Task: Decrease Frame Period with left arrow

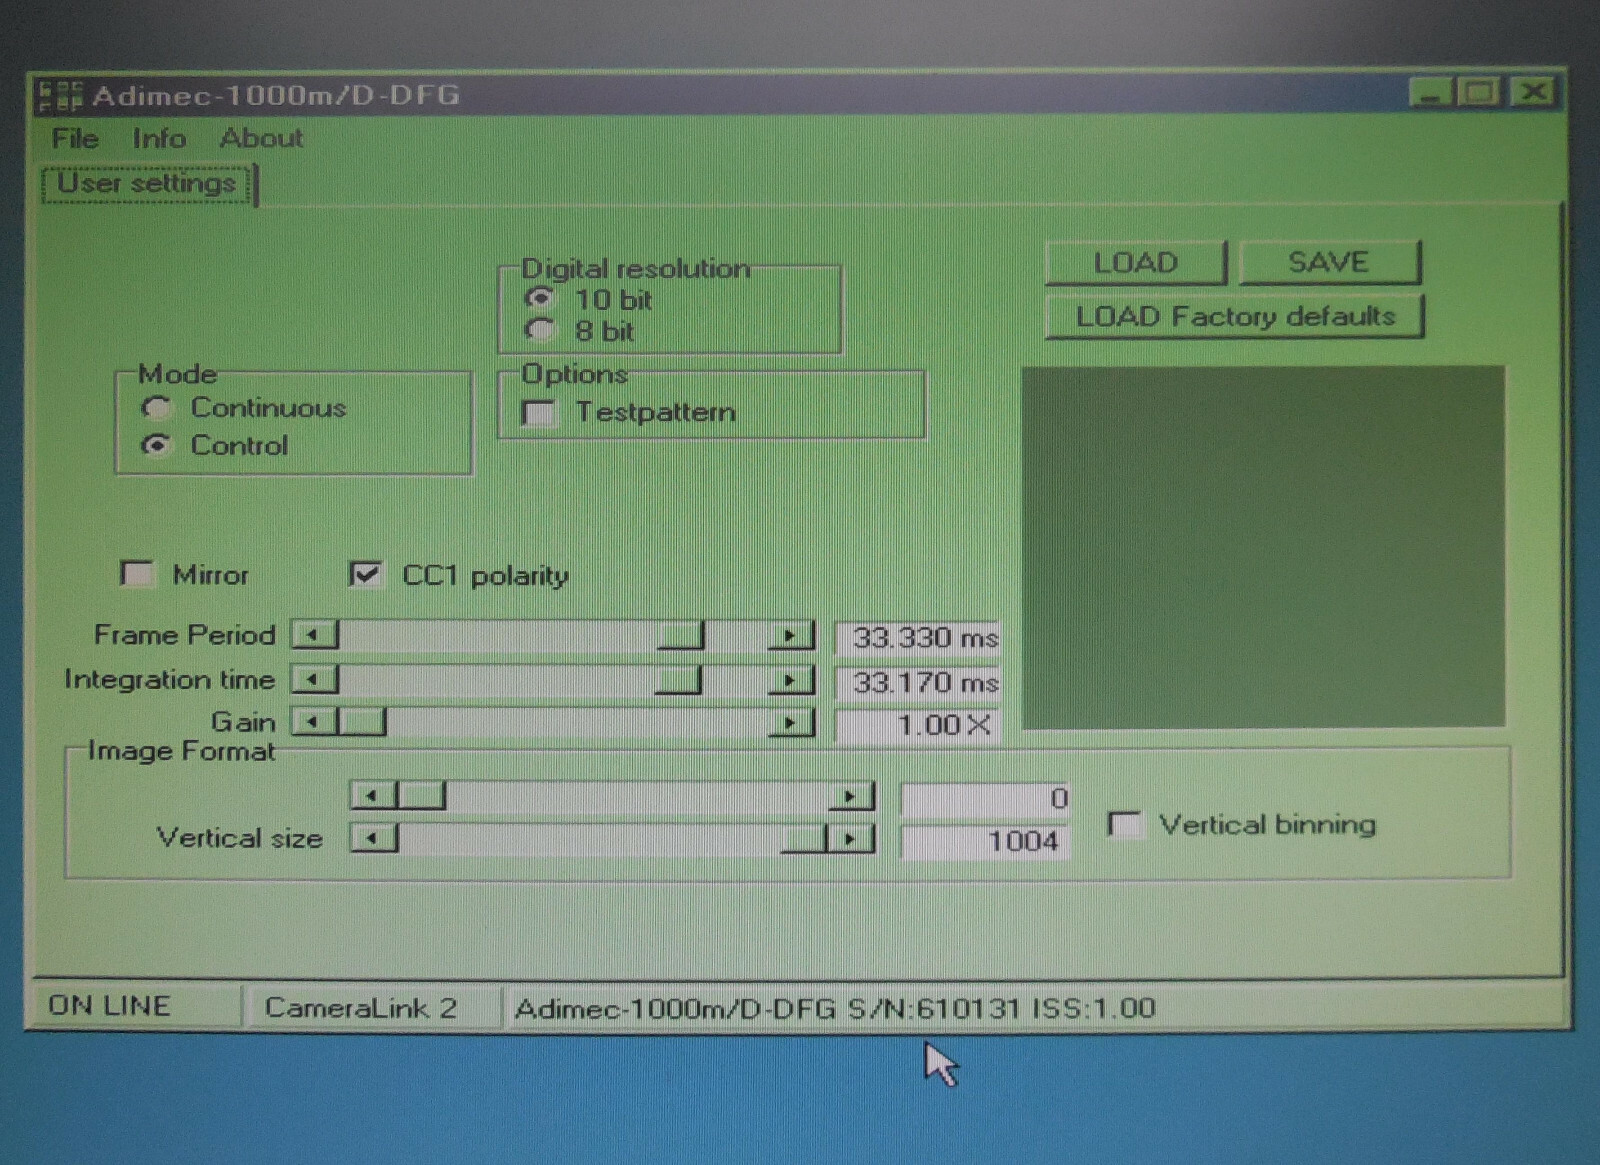Action: [x=314, y=635]
